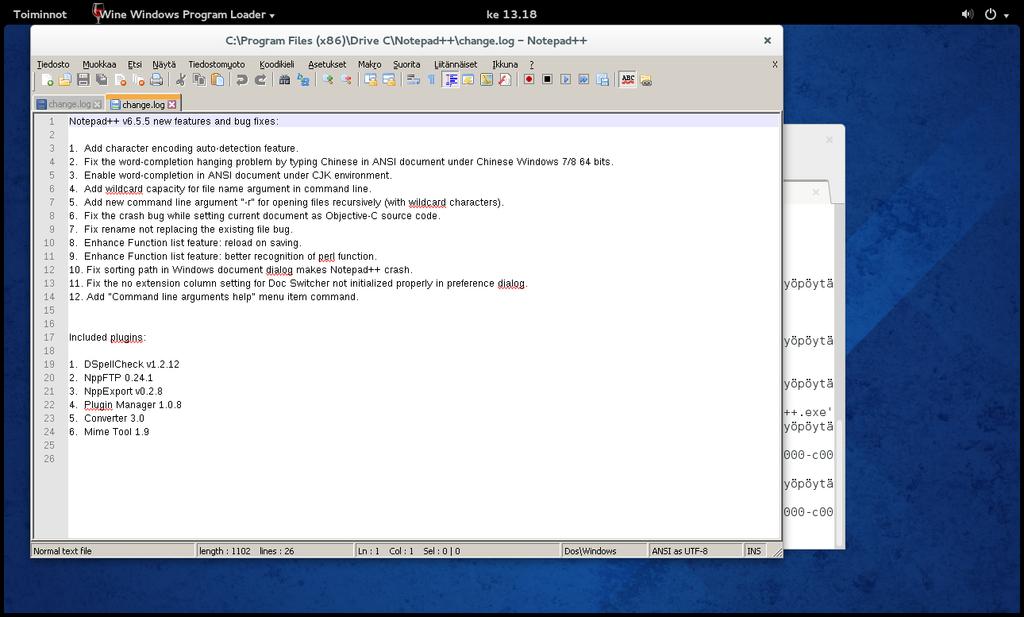
Task: Open the Tiedostomuoto menu
Action: coord(217,64)
